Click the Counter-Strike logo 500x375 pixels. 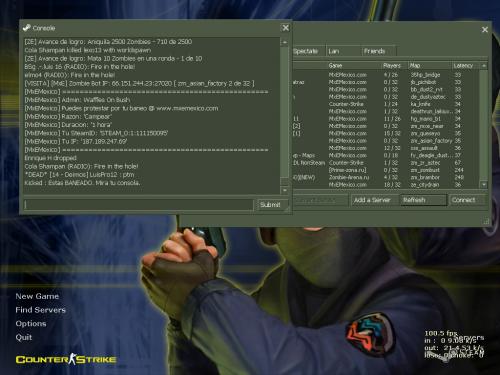pyautogui.click(x=66, y=359)
